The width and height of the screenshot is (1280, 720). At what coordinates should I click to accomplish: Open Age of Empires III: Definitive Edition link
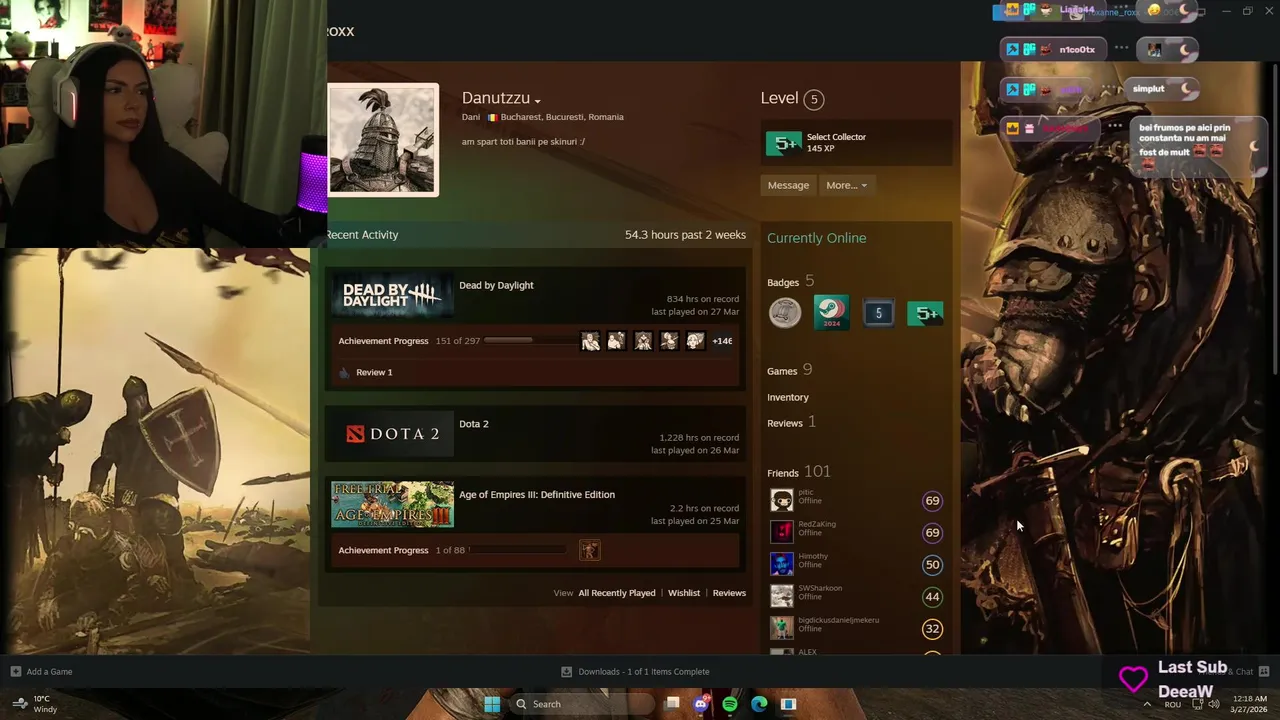pyautogui.click(x=537, y=495)
